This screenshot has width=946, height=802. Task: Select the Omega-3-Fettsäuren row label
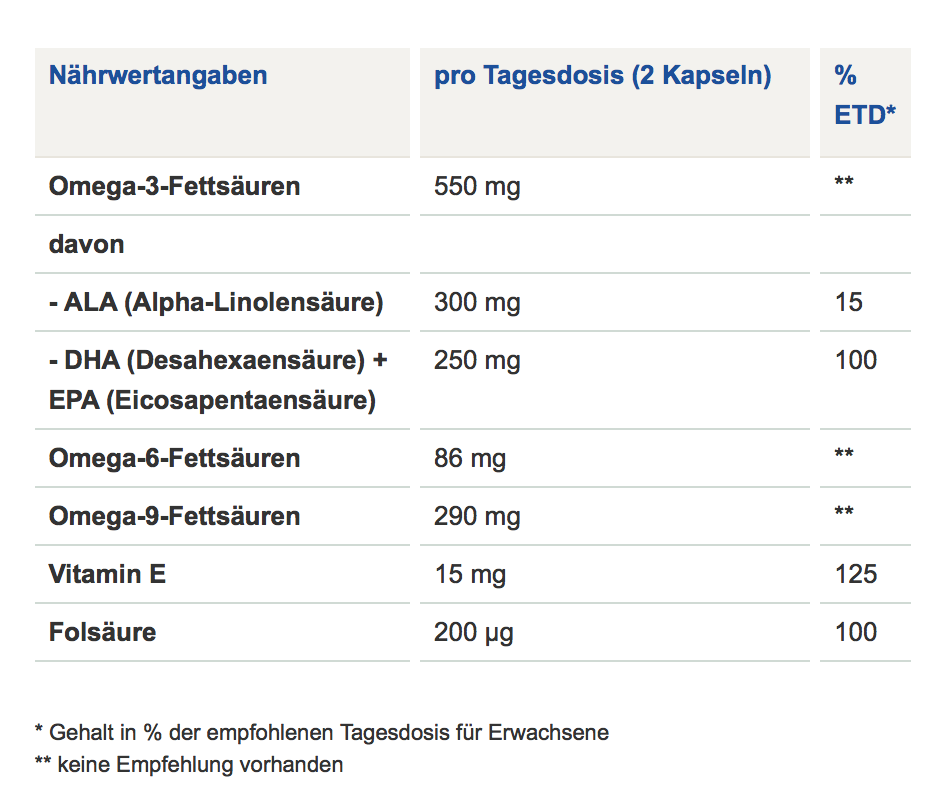(x=174, y=186)
